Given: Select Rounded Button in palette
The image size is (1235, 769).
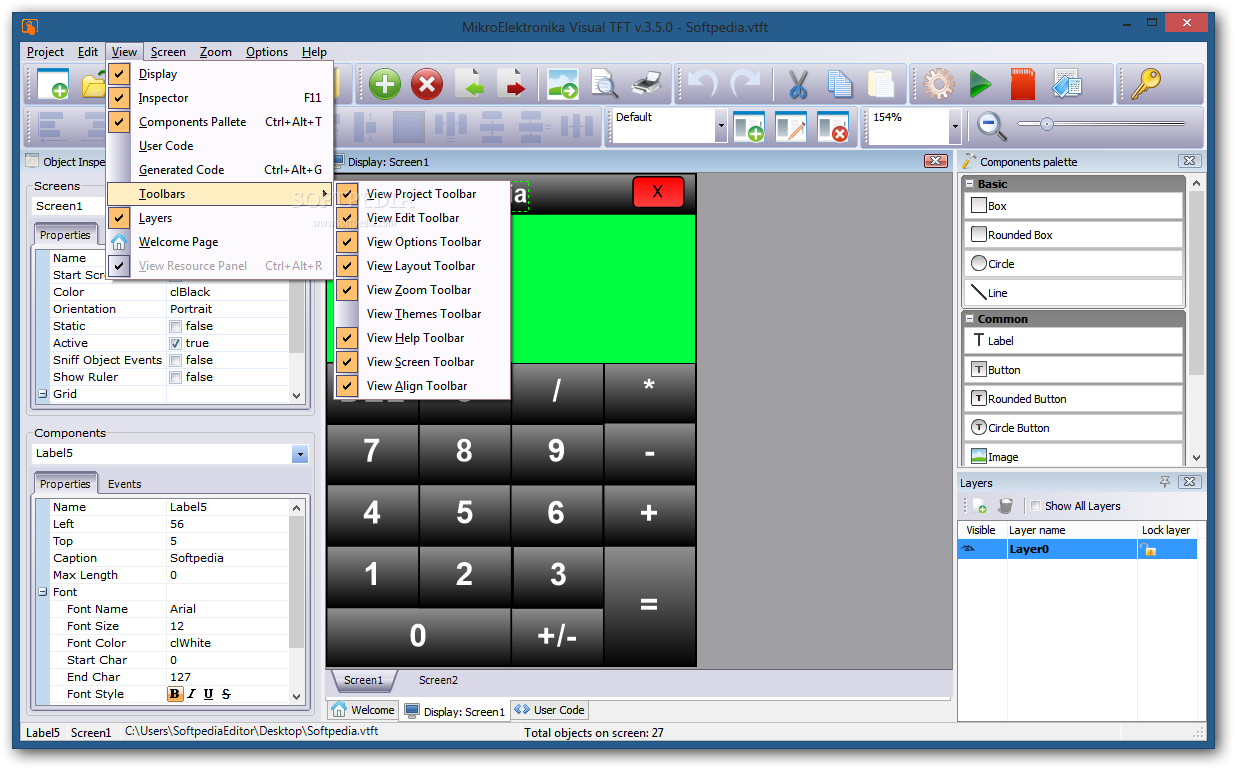Looking at the screenshot, I should point(1073,399).
